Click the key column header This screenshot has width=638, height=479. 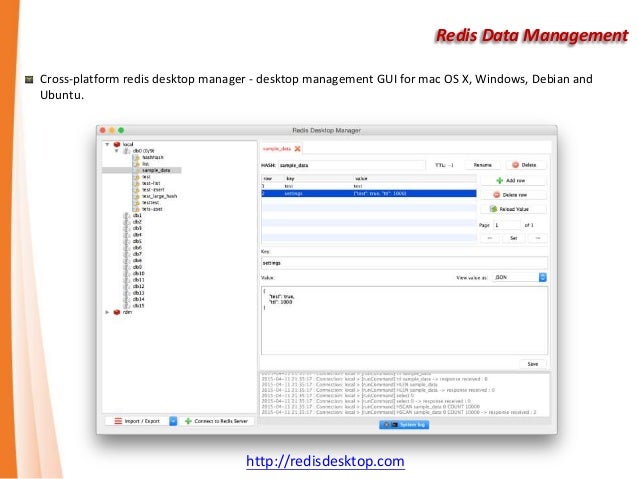click(319, 179)
